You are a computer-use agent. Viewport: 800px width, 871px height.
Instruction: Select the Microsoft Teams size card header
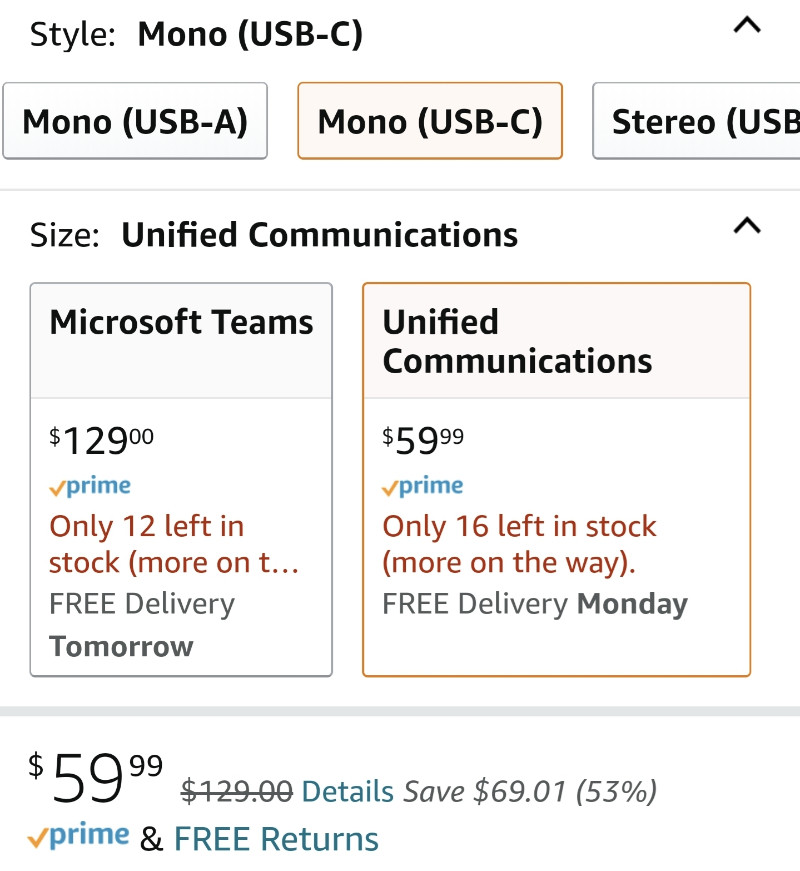[181, 341]
